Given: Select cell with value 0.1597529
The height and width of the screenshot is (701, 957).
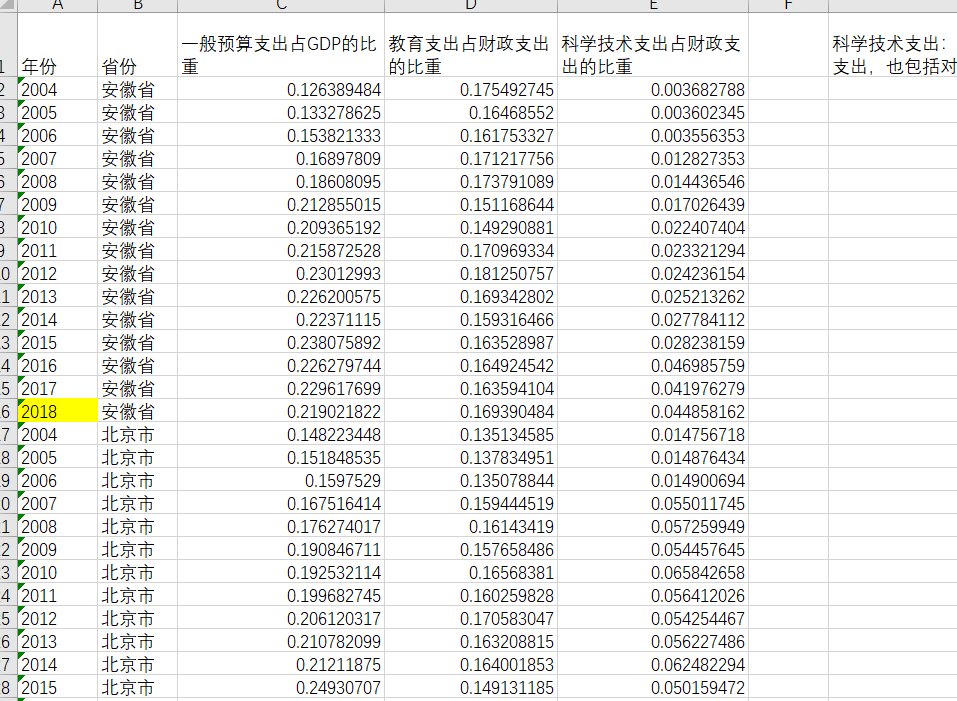Looking at the screenshot, I should click(x=281, y=480).
